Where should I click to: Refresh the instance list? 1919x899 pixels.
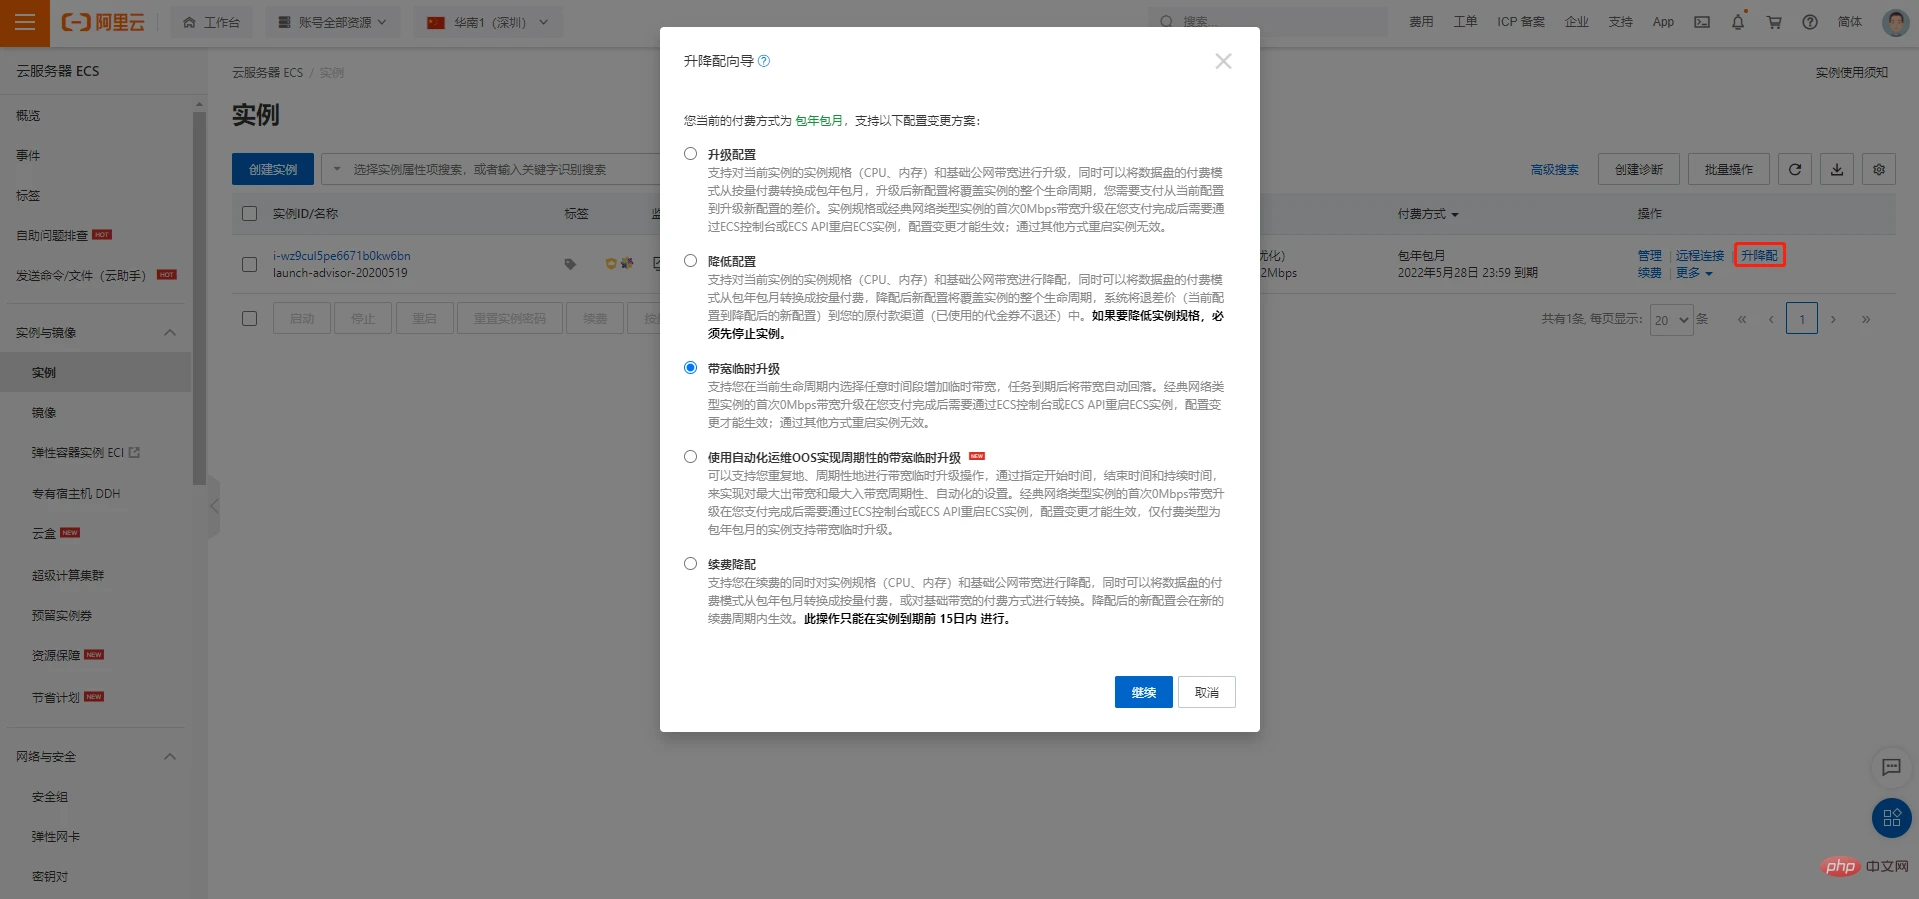(x=1795, y=169)
